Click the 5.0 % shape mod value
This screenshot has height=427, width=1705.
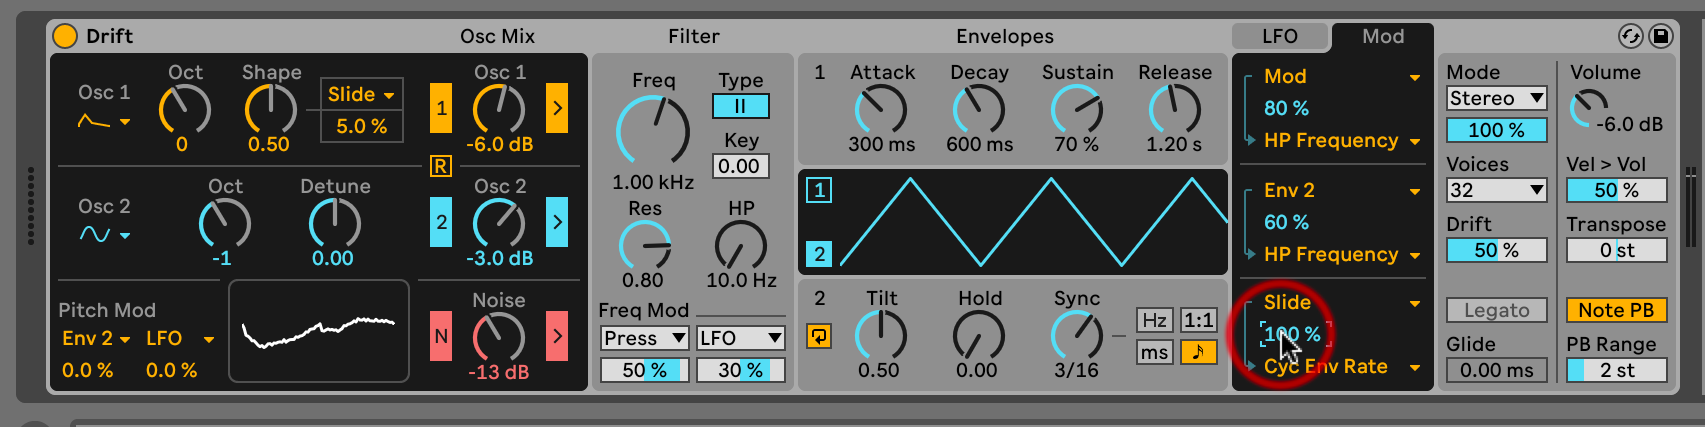point(361,126)
